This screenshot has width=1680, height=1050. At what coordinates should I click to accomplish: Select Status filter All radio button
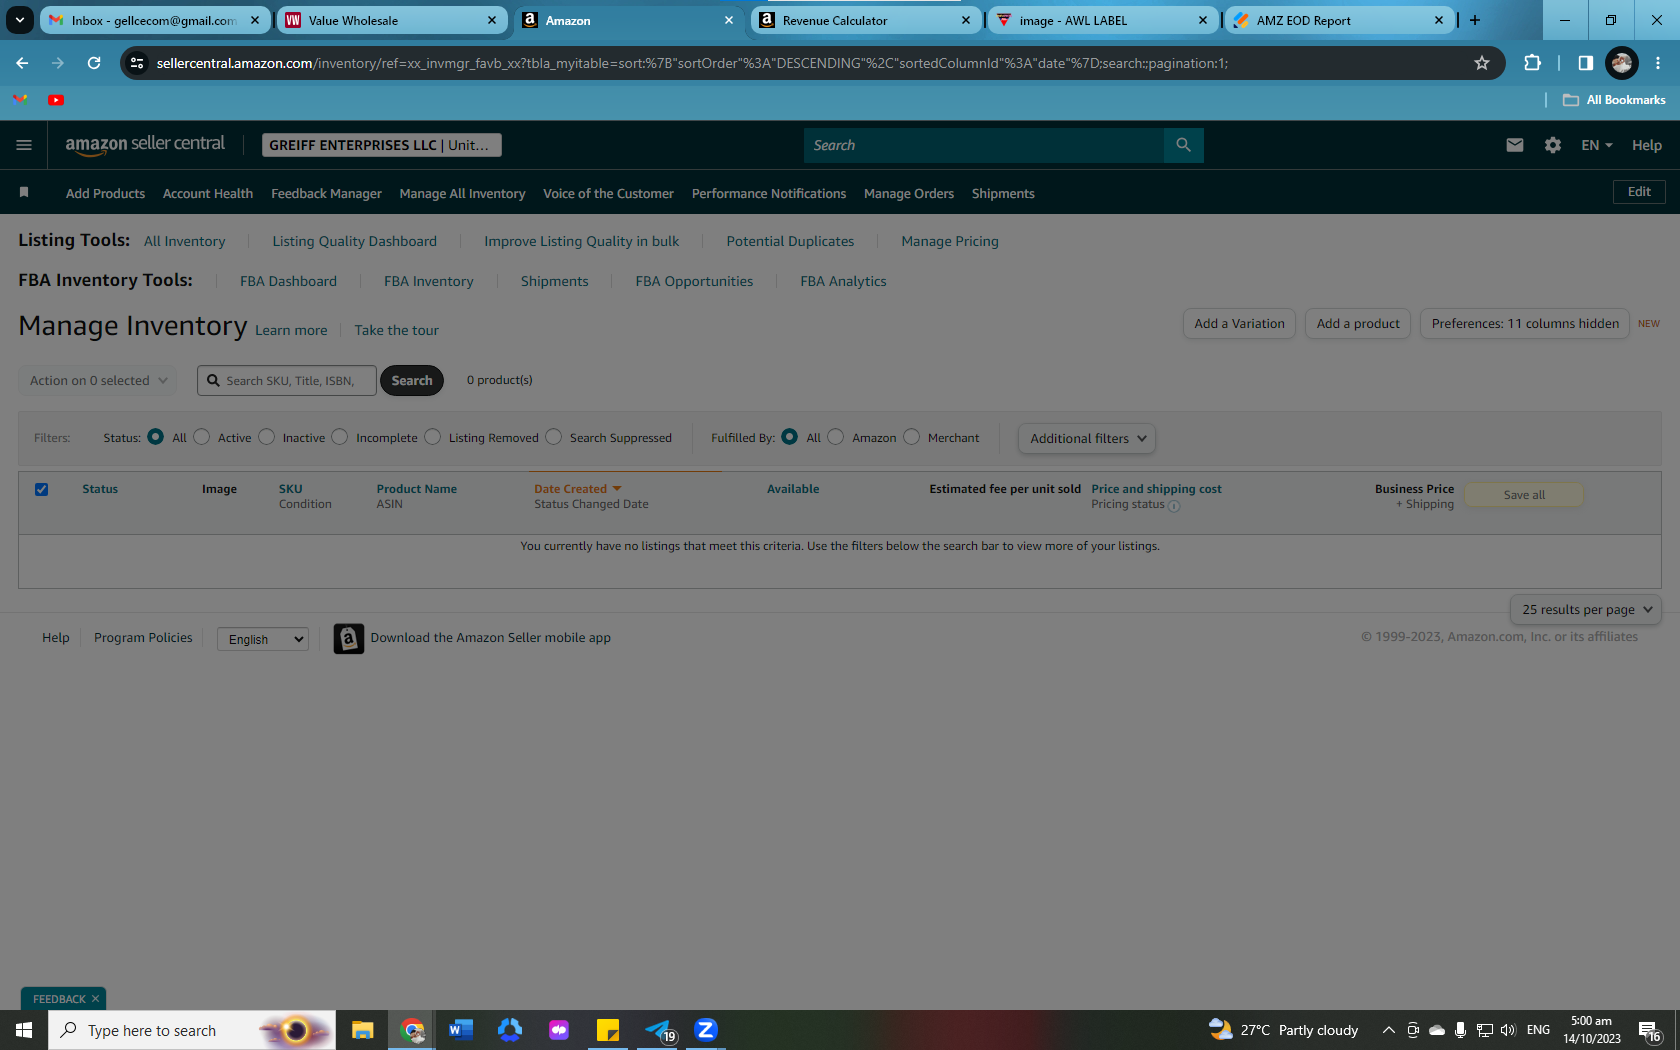[x=155, y=437]
